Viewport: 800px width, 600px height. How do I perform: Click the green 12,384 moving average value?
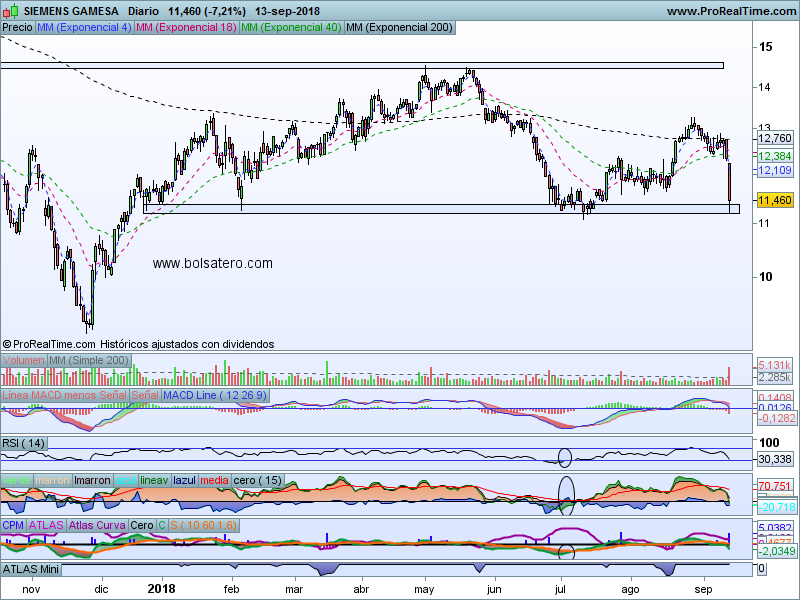tap(775, 157)
